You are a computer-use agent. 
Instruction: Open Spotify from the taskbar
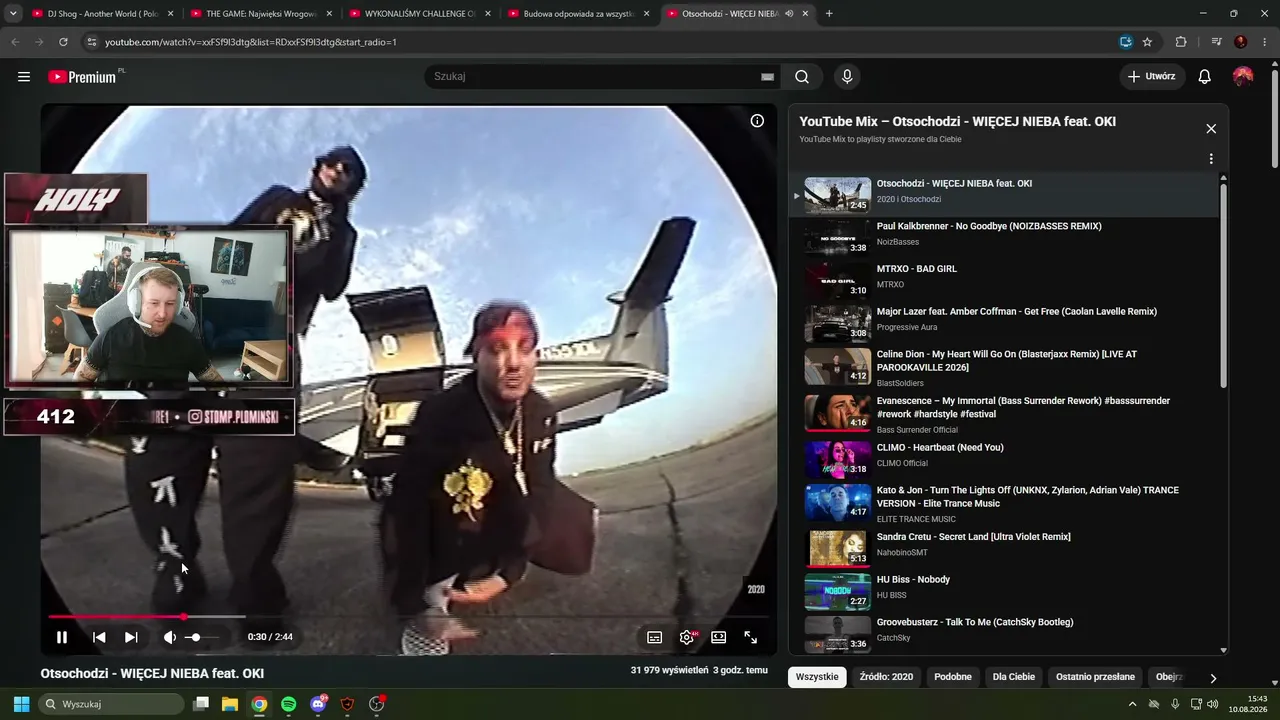(289, 704)
